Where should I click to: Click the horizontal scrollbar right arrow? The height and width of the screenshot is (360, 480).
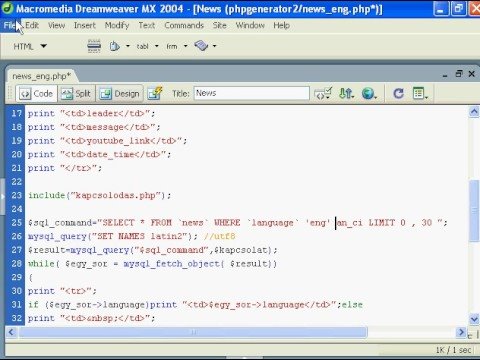461,332
